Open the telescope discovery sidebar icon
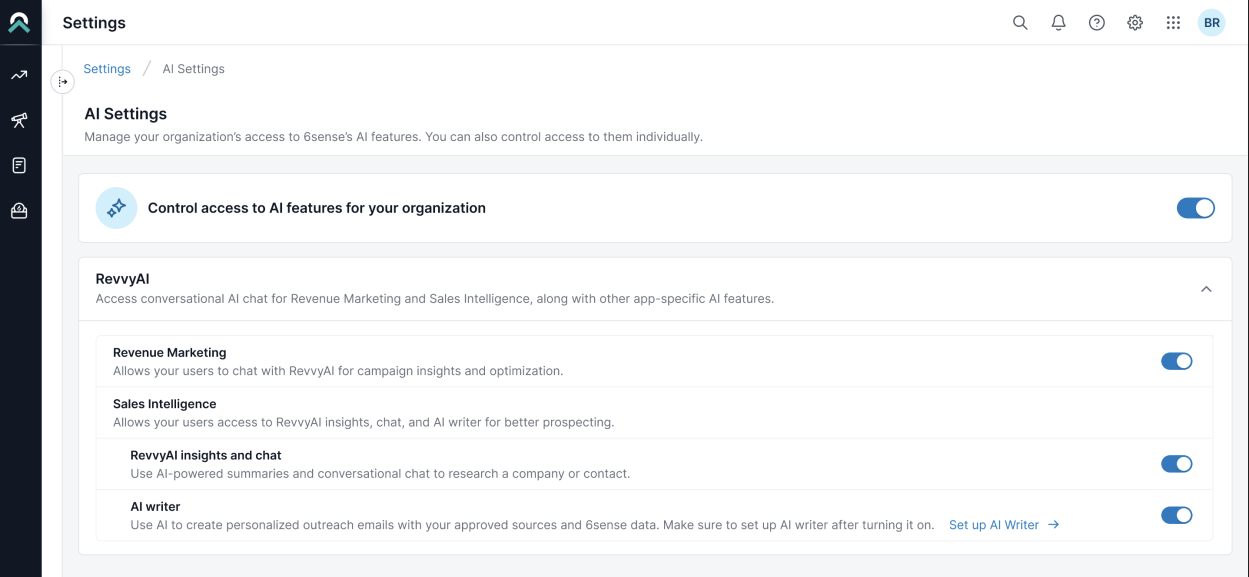The image size is (1249, 577). click(19, 120)
